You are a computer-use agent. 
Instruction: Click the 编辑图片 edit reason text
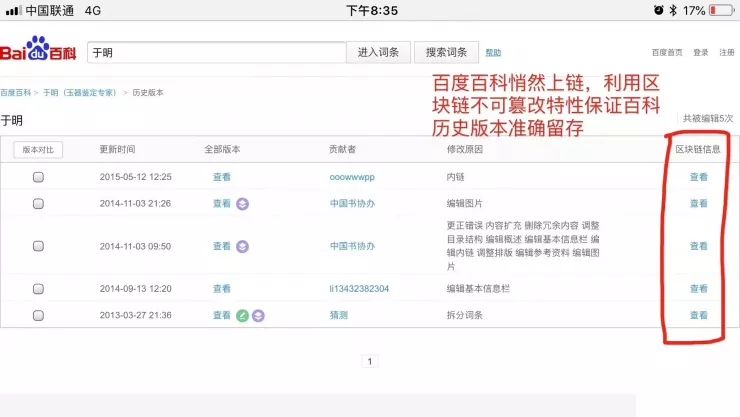click(465, 204)
